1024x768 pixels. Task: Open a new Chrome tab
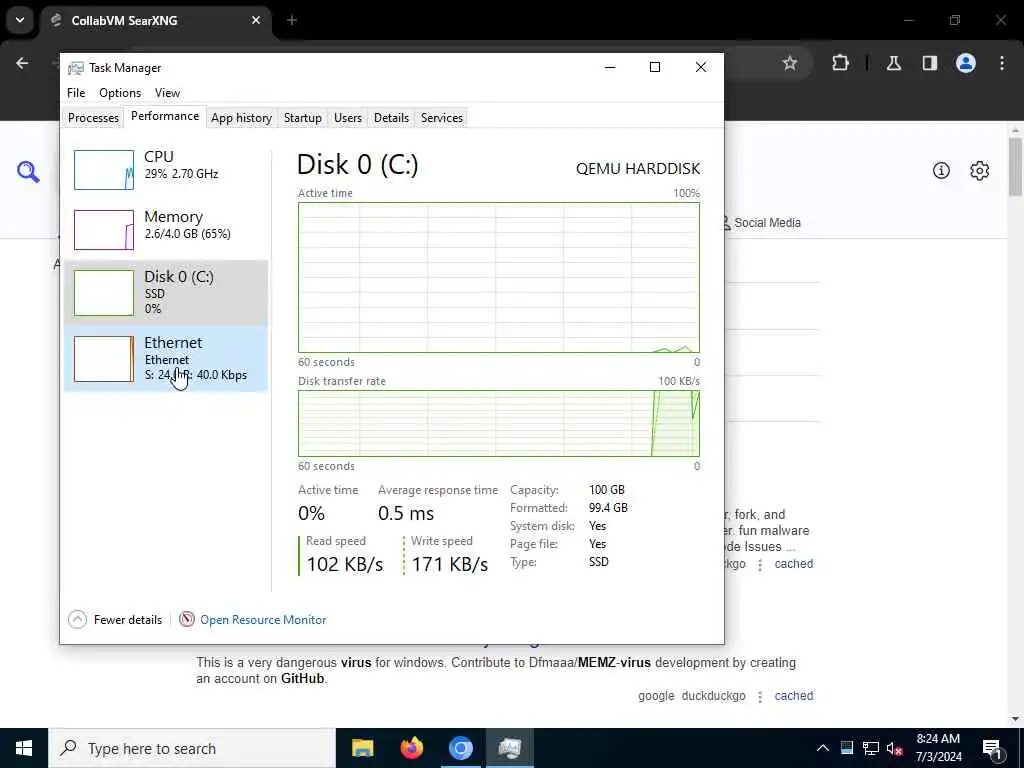[292, 20]
